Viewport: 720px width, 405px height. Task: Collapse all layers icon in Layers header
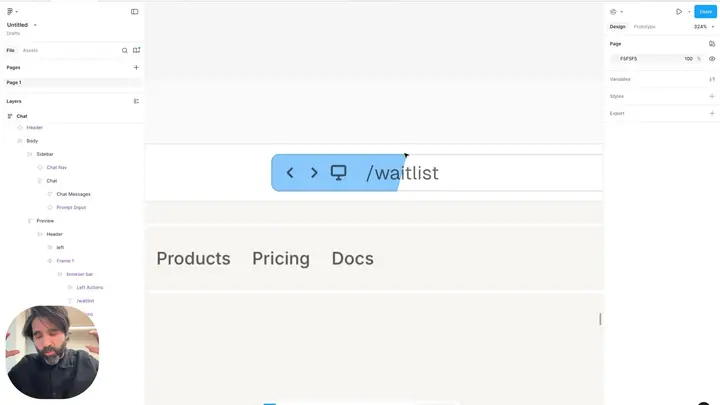(x=136, y=101)
